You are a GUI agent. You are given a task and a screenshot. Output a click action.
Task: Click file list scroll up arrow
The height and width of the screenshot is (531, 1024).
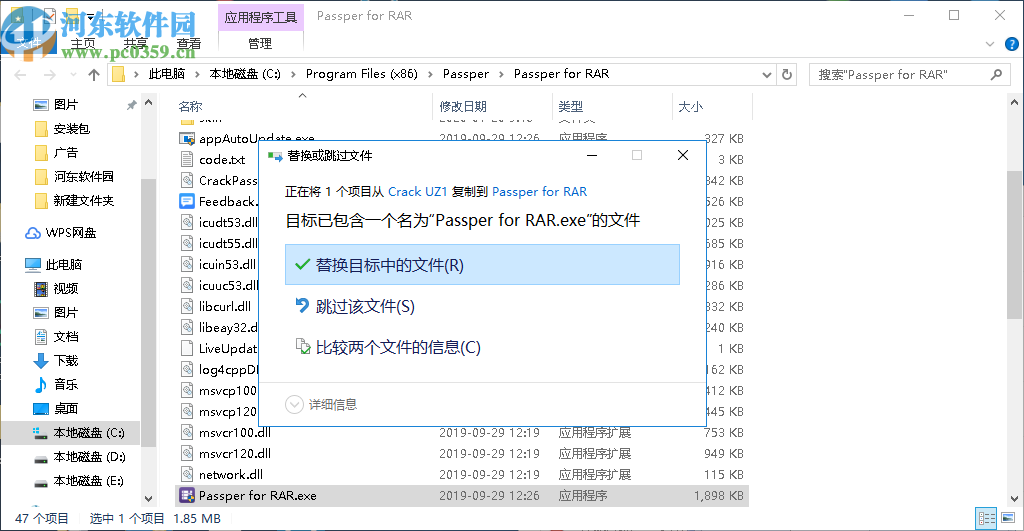point(1014,103)
